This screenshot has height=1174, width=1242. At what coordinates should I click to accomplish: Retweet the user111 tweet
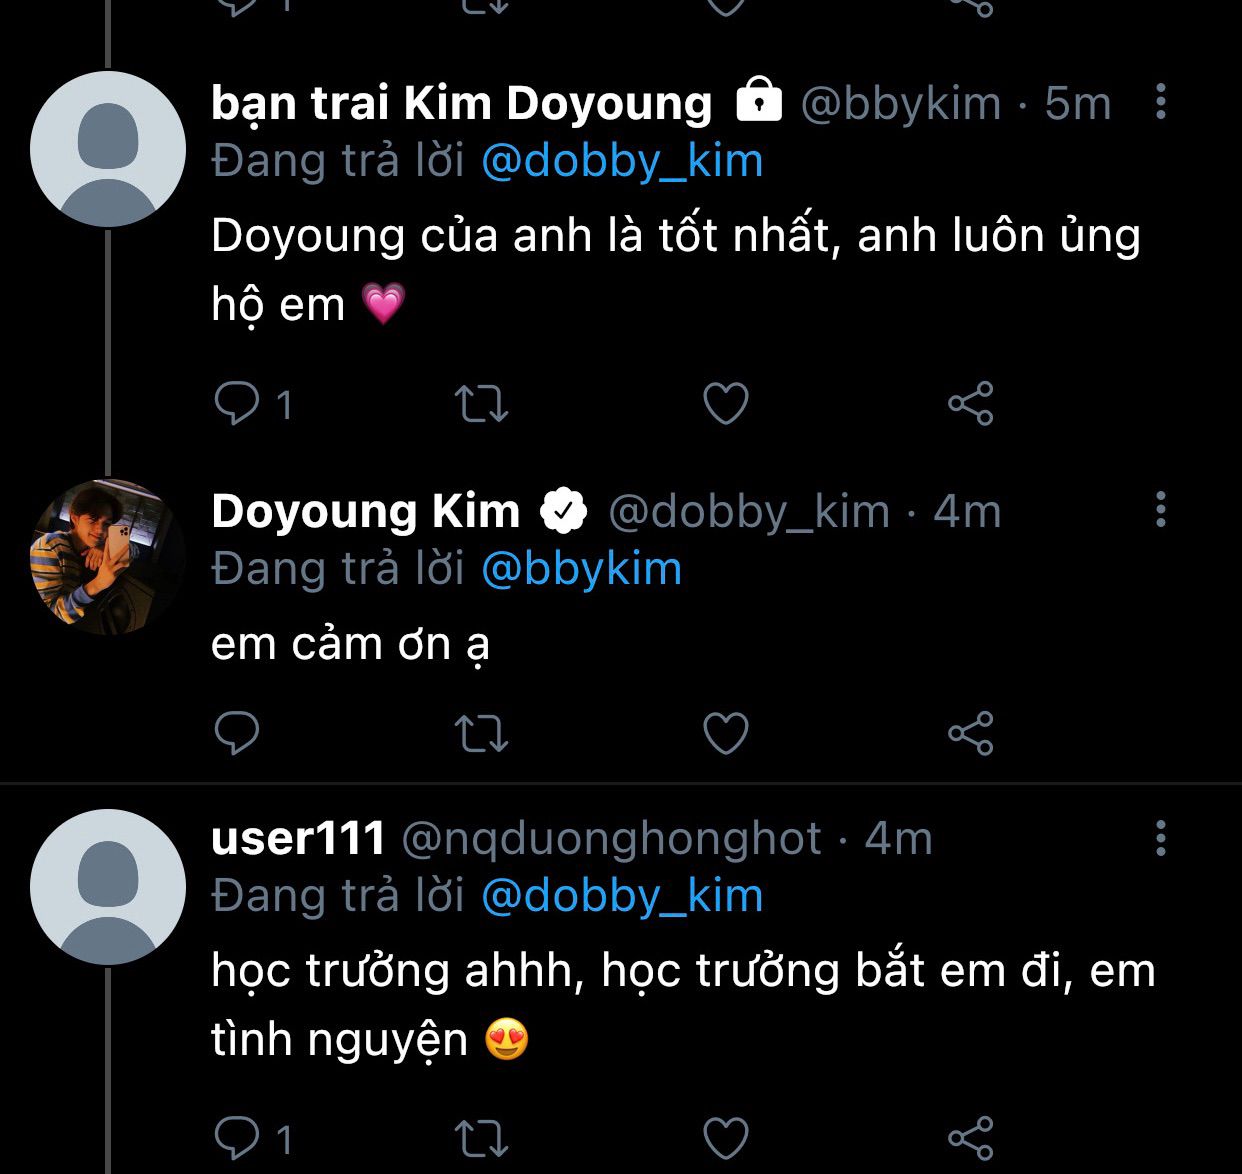pos(482,1138)
